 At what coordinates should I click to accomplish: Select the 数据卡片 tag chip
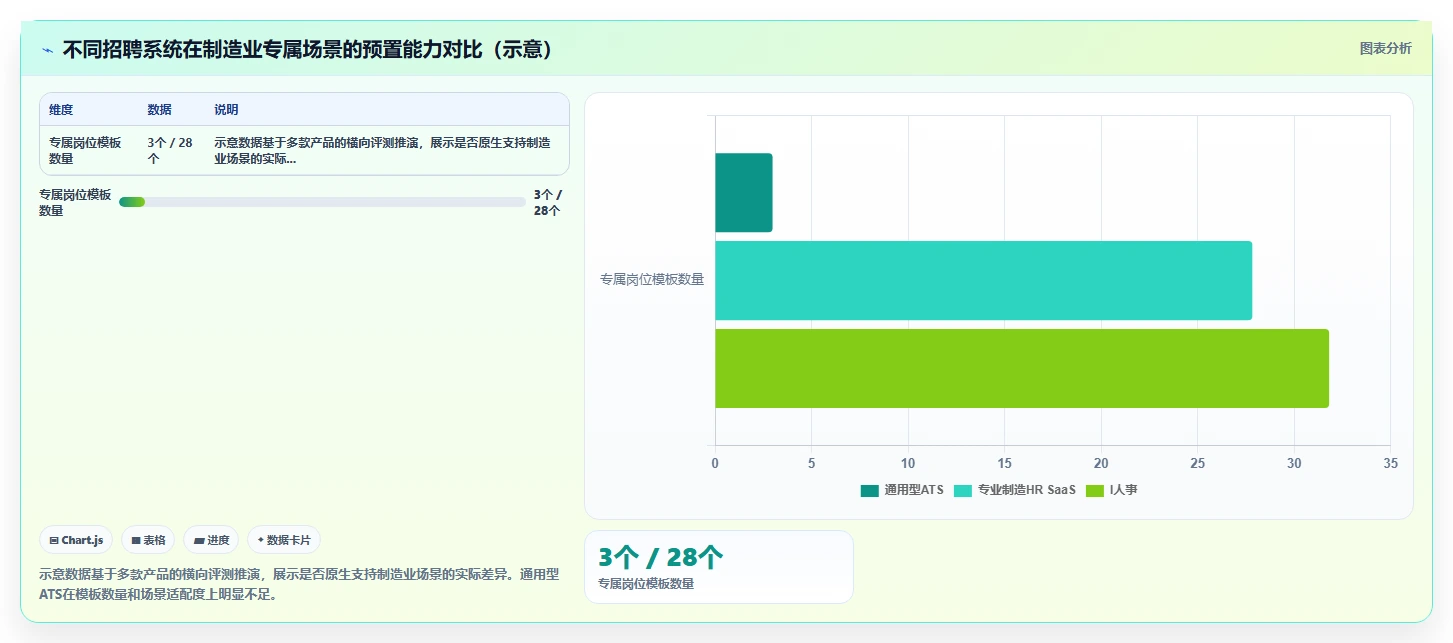point(284,540)
